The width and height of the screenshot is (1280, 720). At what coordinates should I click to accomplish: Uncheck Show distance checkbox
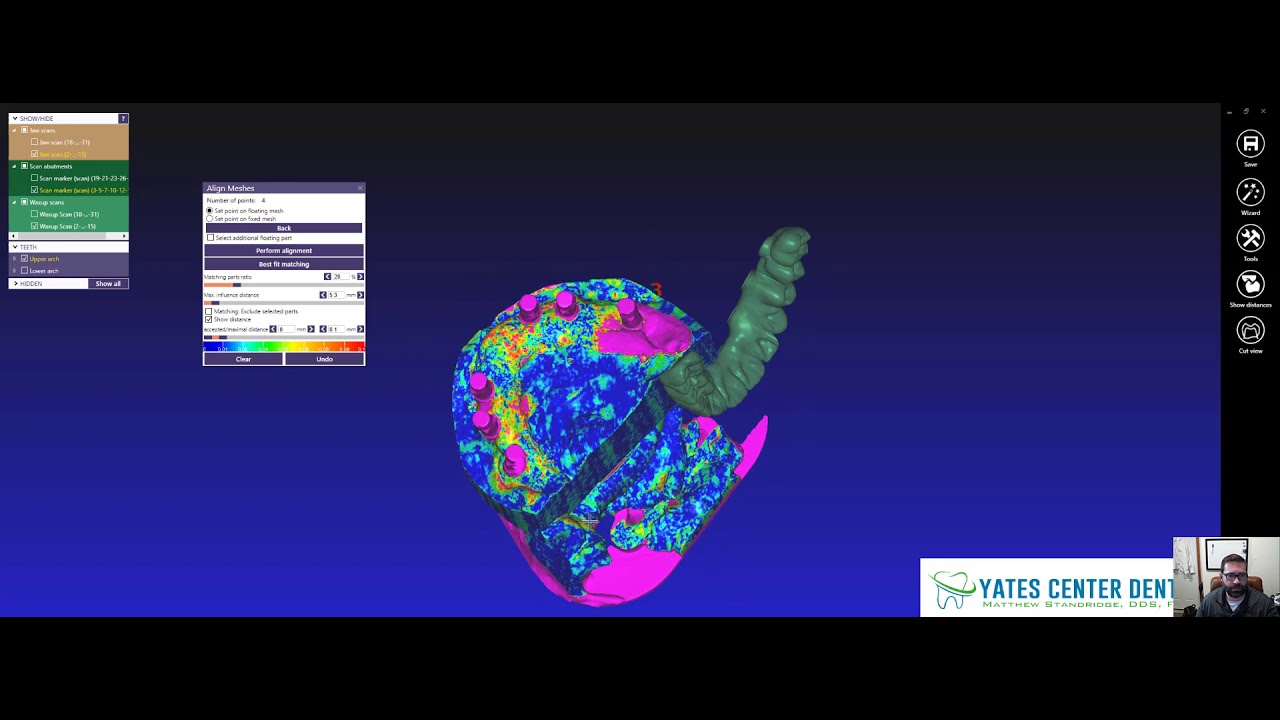pos(209,319)
